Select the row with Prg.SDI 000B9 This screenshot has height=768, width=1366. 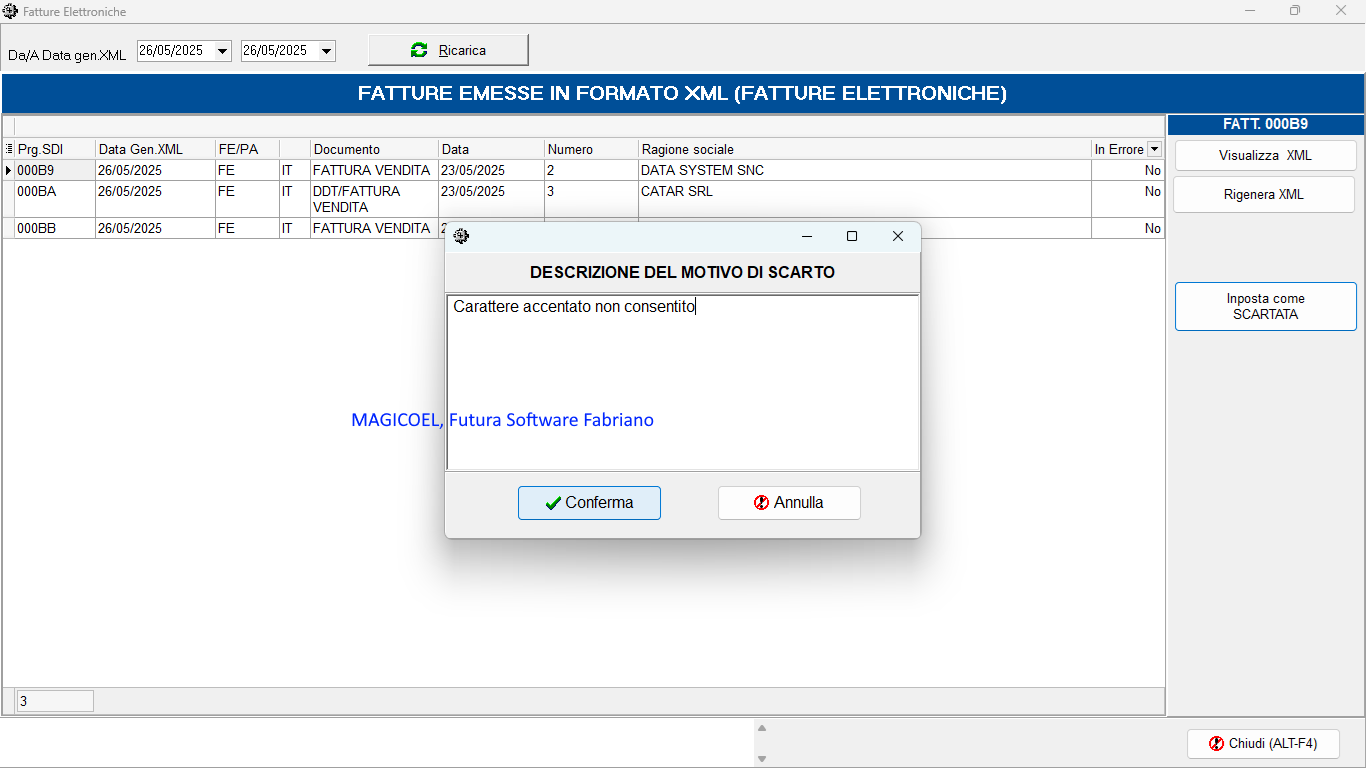coord(583,171)
